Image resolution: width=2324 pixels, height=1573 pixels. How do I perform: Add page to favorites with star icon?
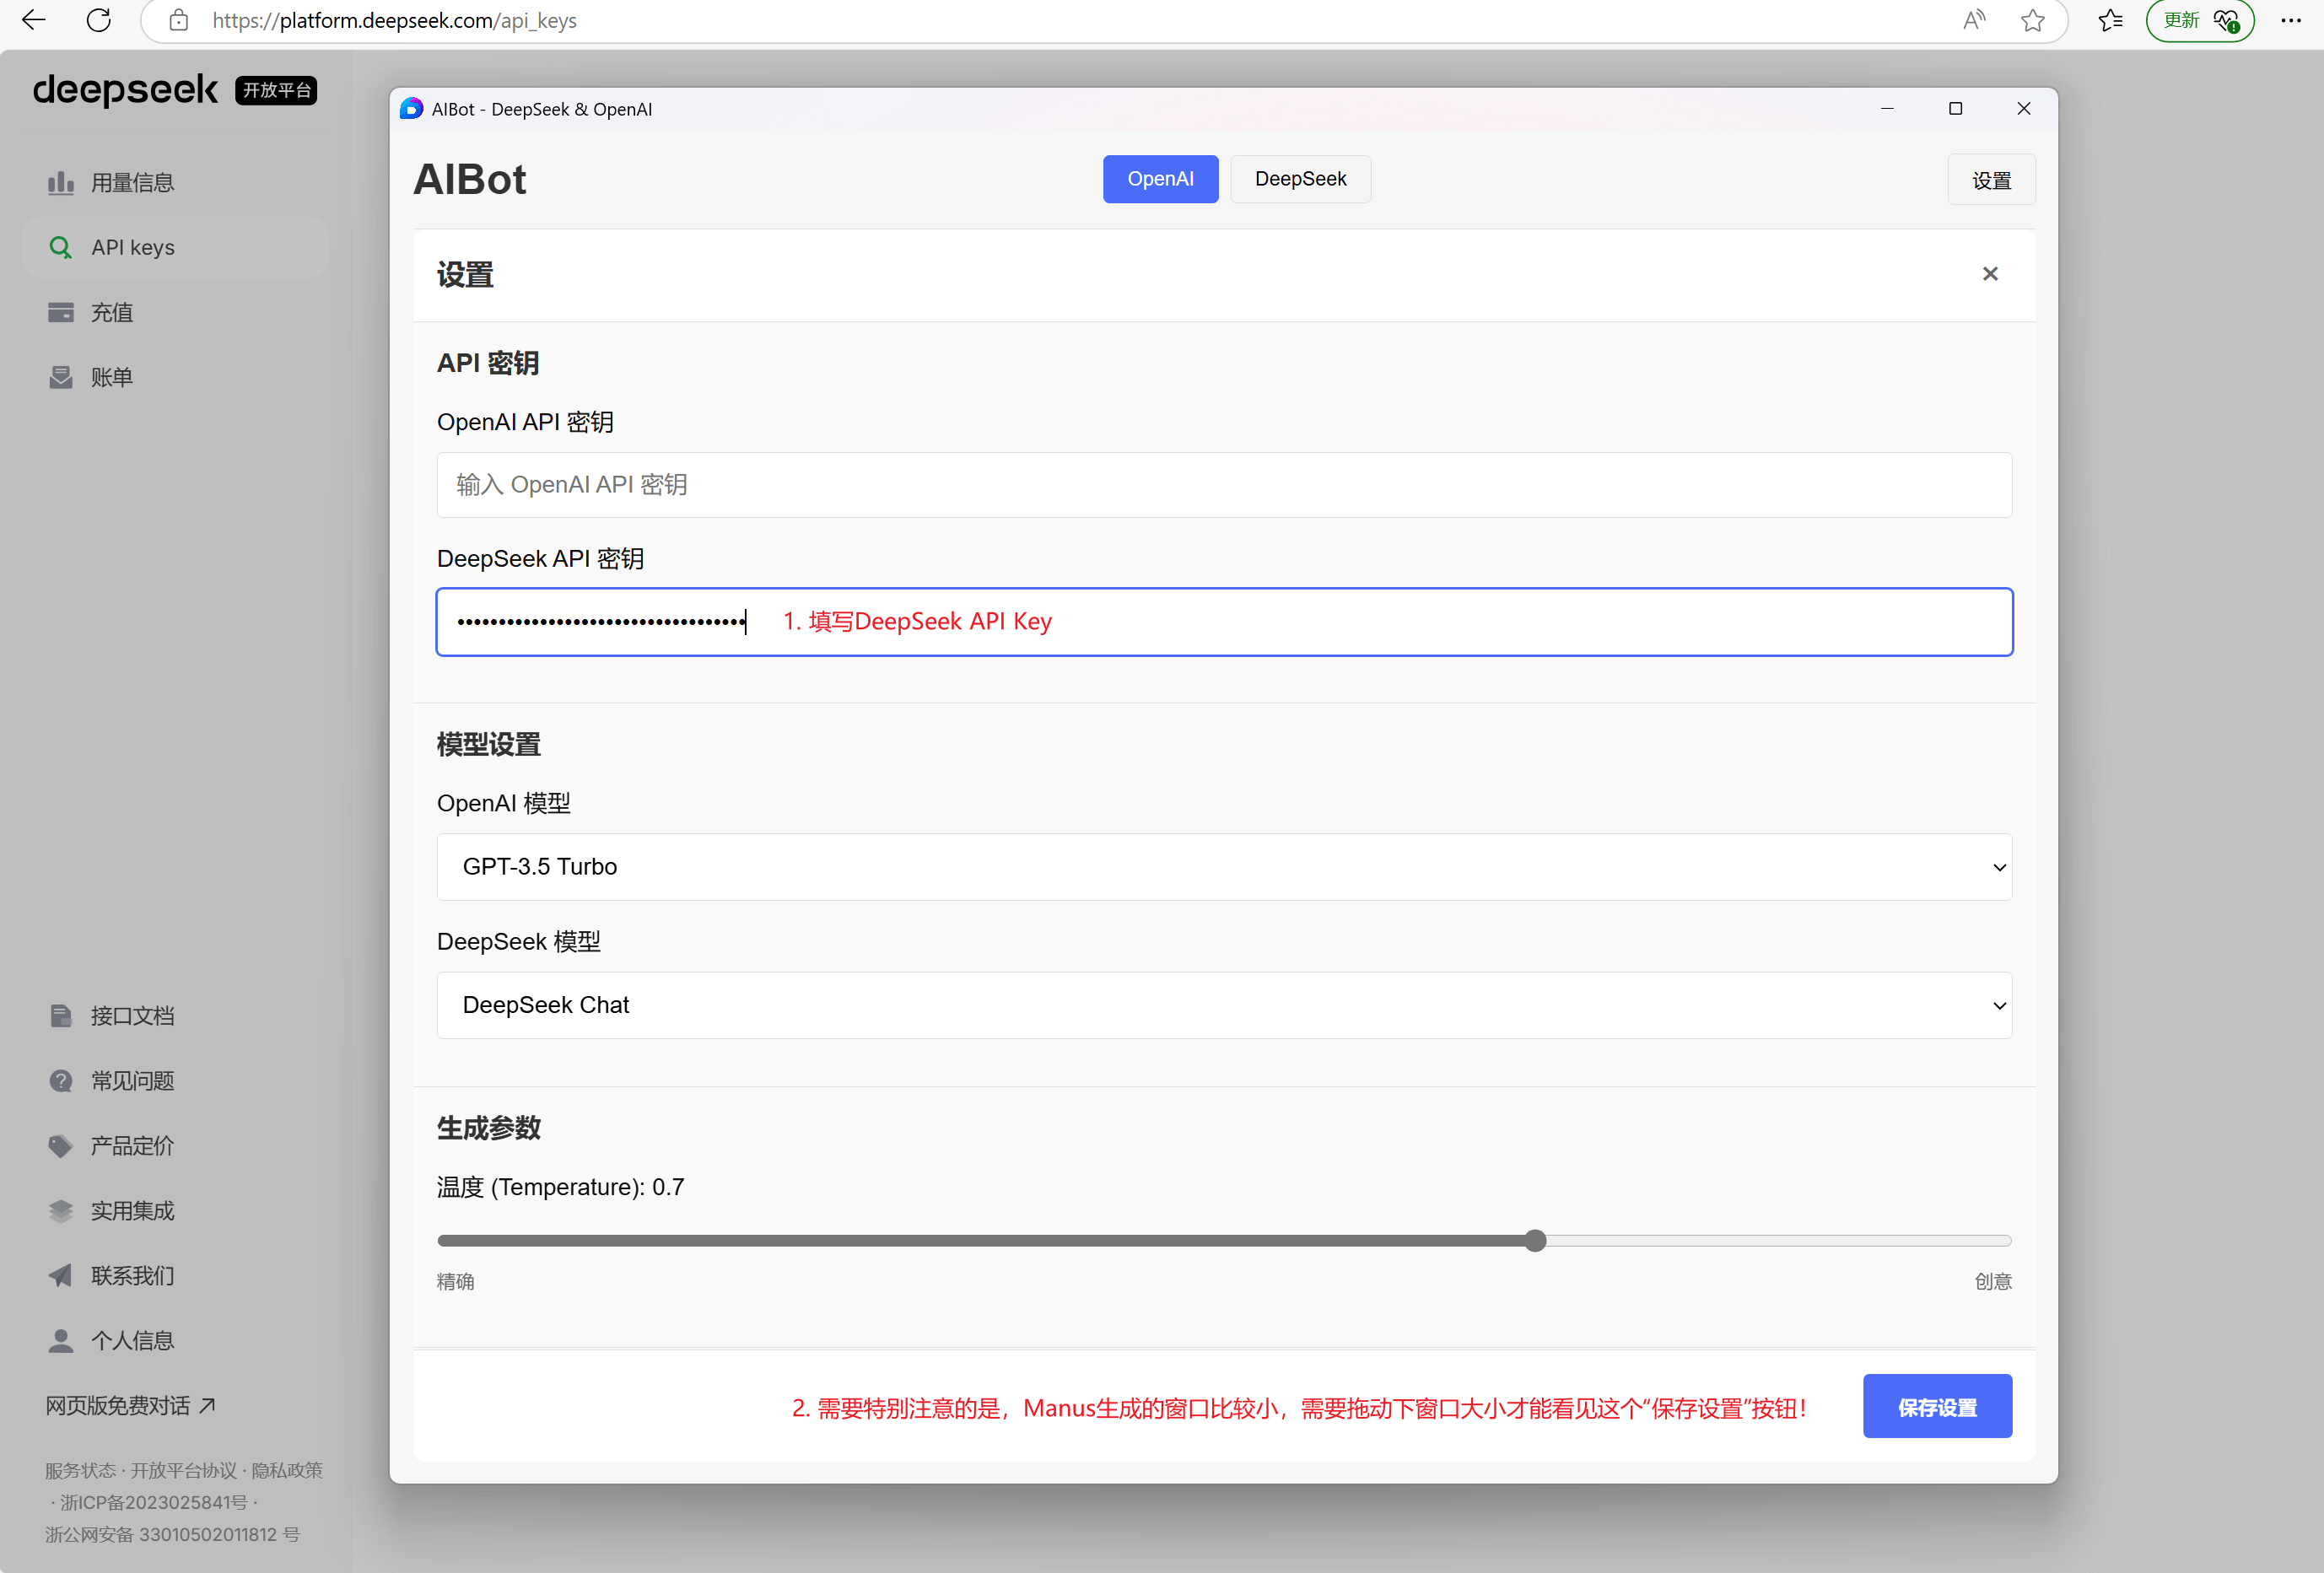(x=2032, y=20)
